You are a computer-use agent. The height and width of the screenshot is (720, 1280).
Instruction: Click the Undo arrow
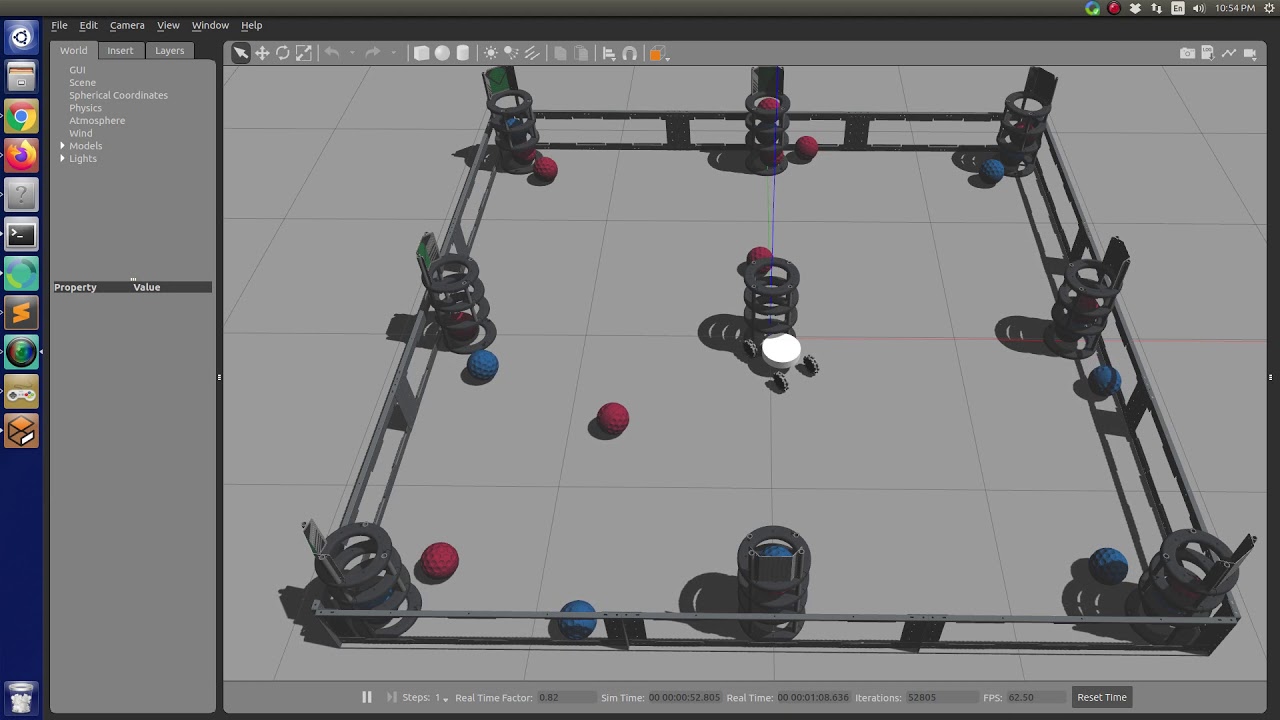[332, 53]
